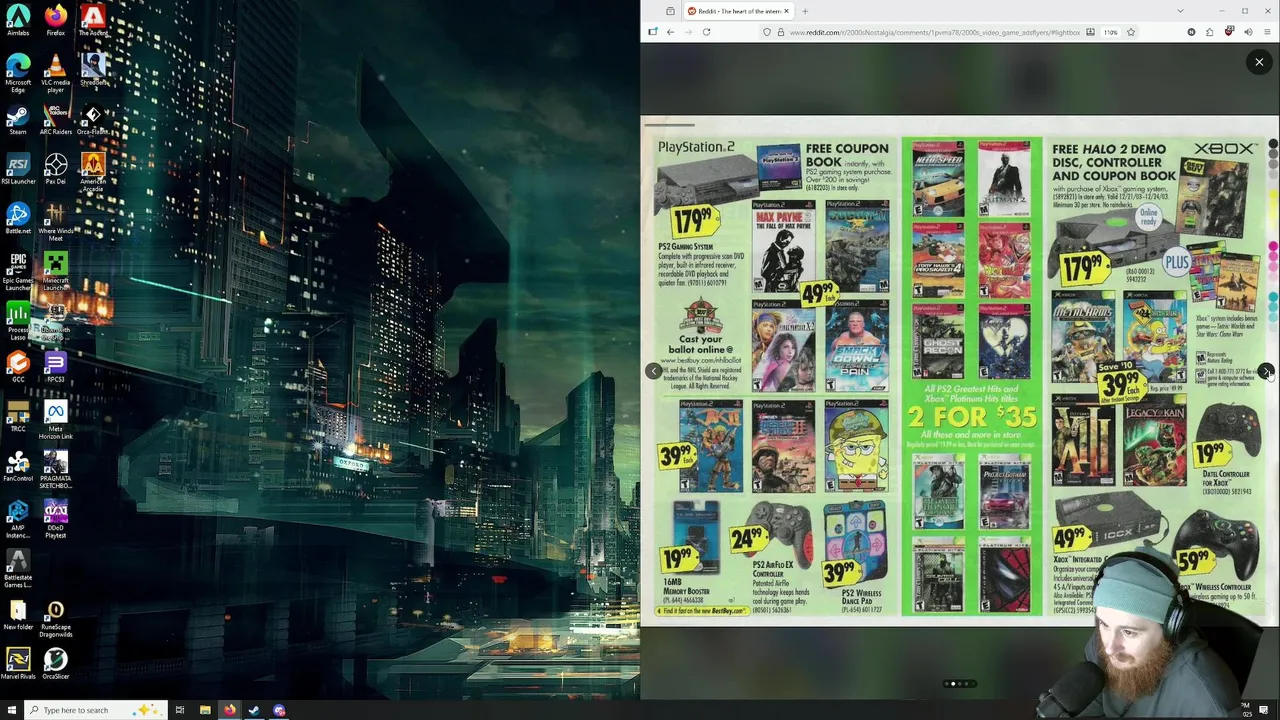Close the Reddit tab

coord(786,11)
